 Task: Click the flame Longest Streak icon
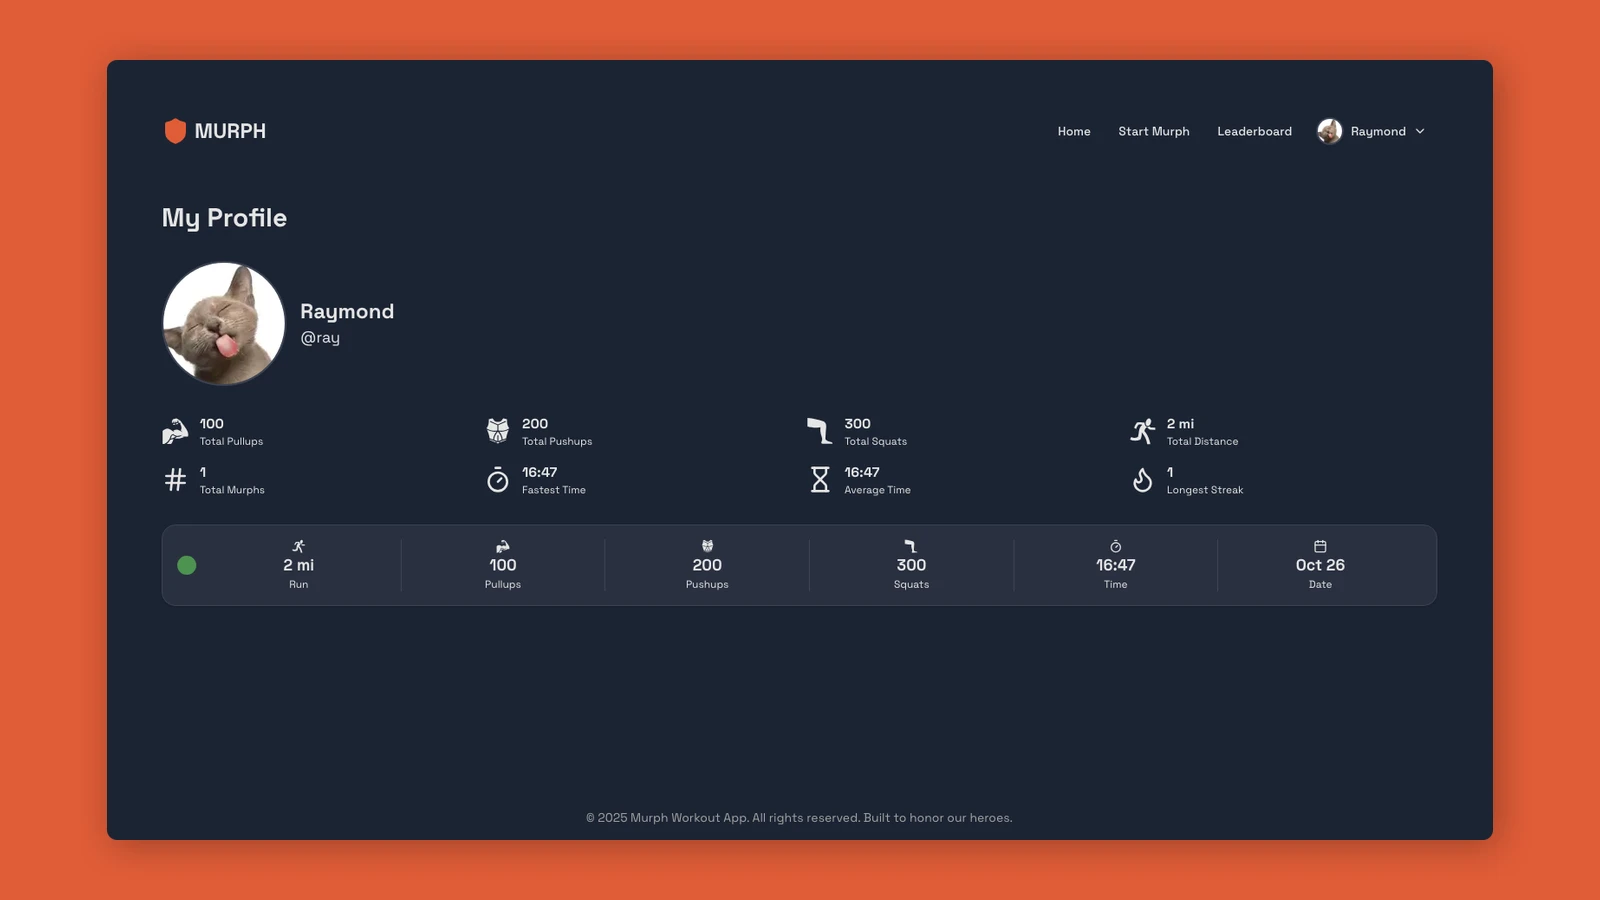pos(1142,480)
